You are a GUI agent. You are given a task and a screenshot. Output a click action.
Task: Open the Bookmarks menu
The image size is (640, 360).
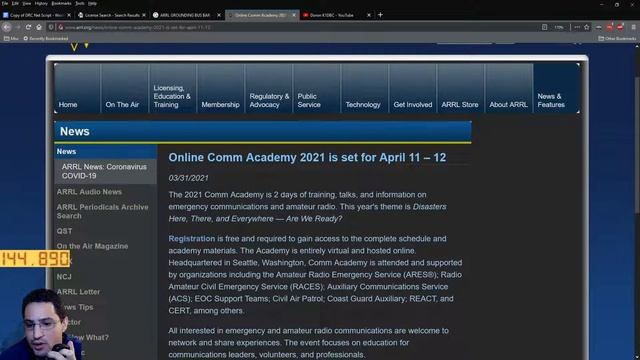[61, 3]
